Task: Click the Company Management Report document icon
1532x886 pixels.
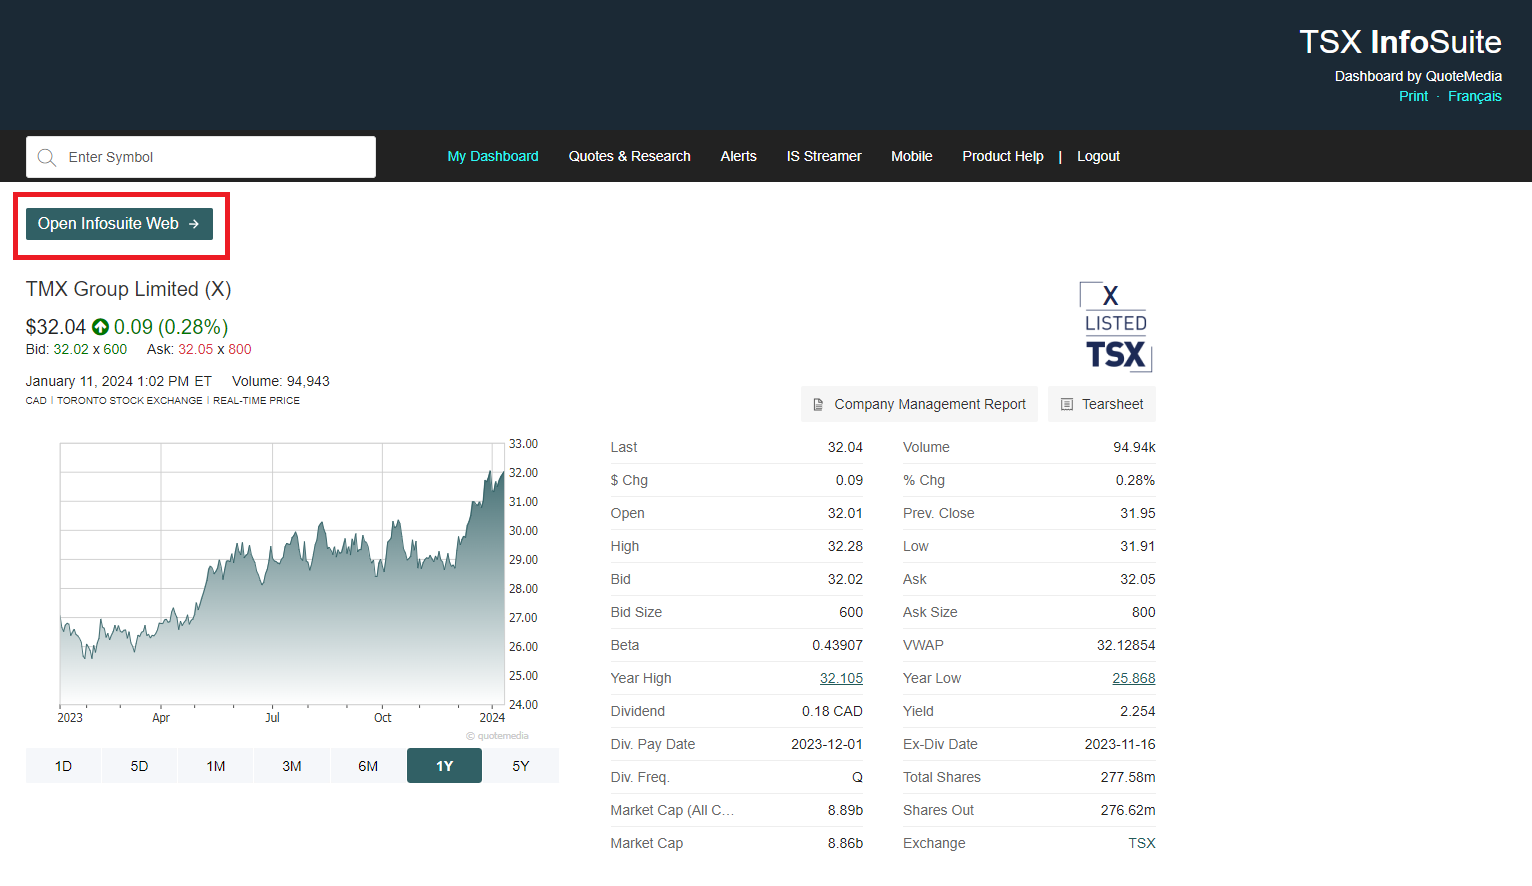Action: (818, 404)
